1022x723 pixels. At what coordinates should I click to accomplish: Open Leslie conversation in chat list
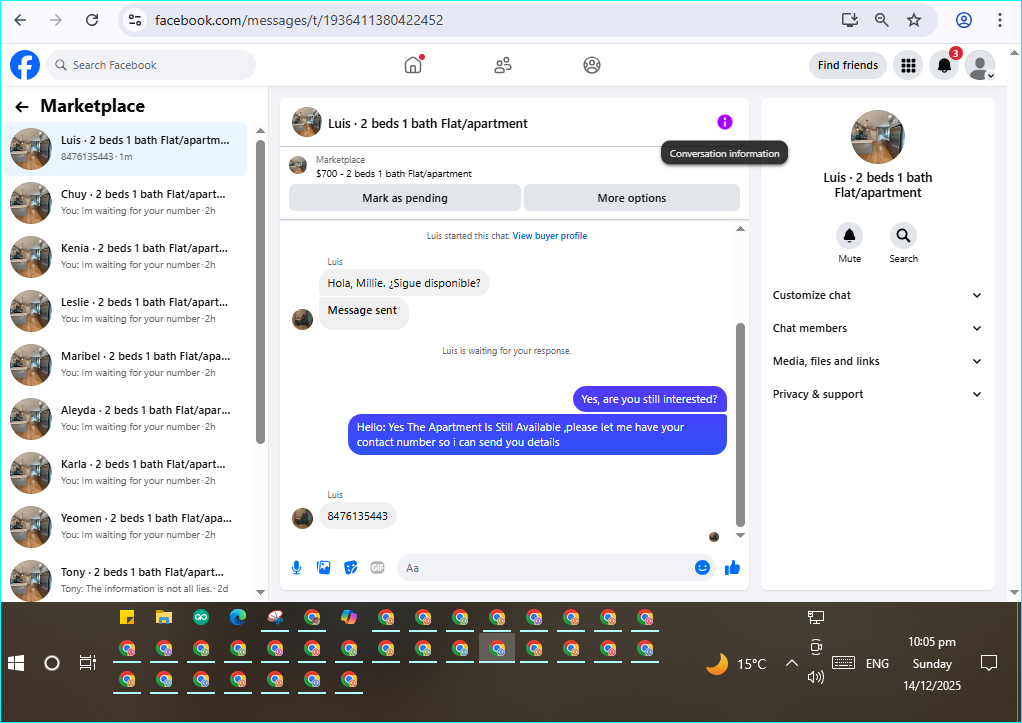pos(126,311)
